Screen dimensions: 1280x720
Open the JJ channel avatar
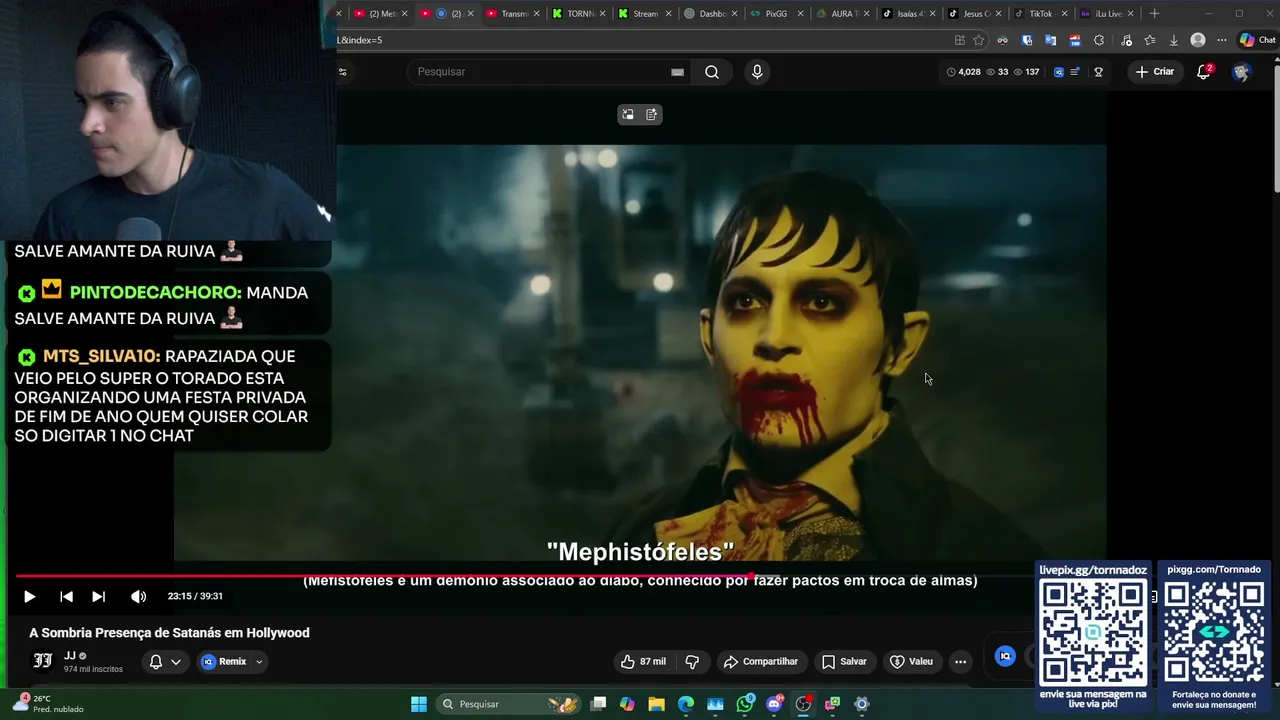[43, 661]
